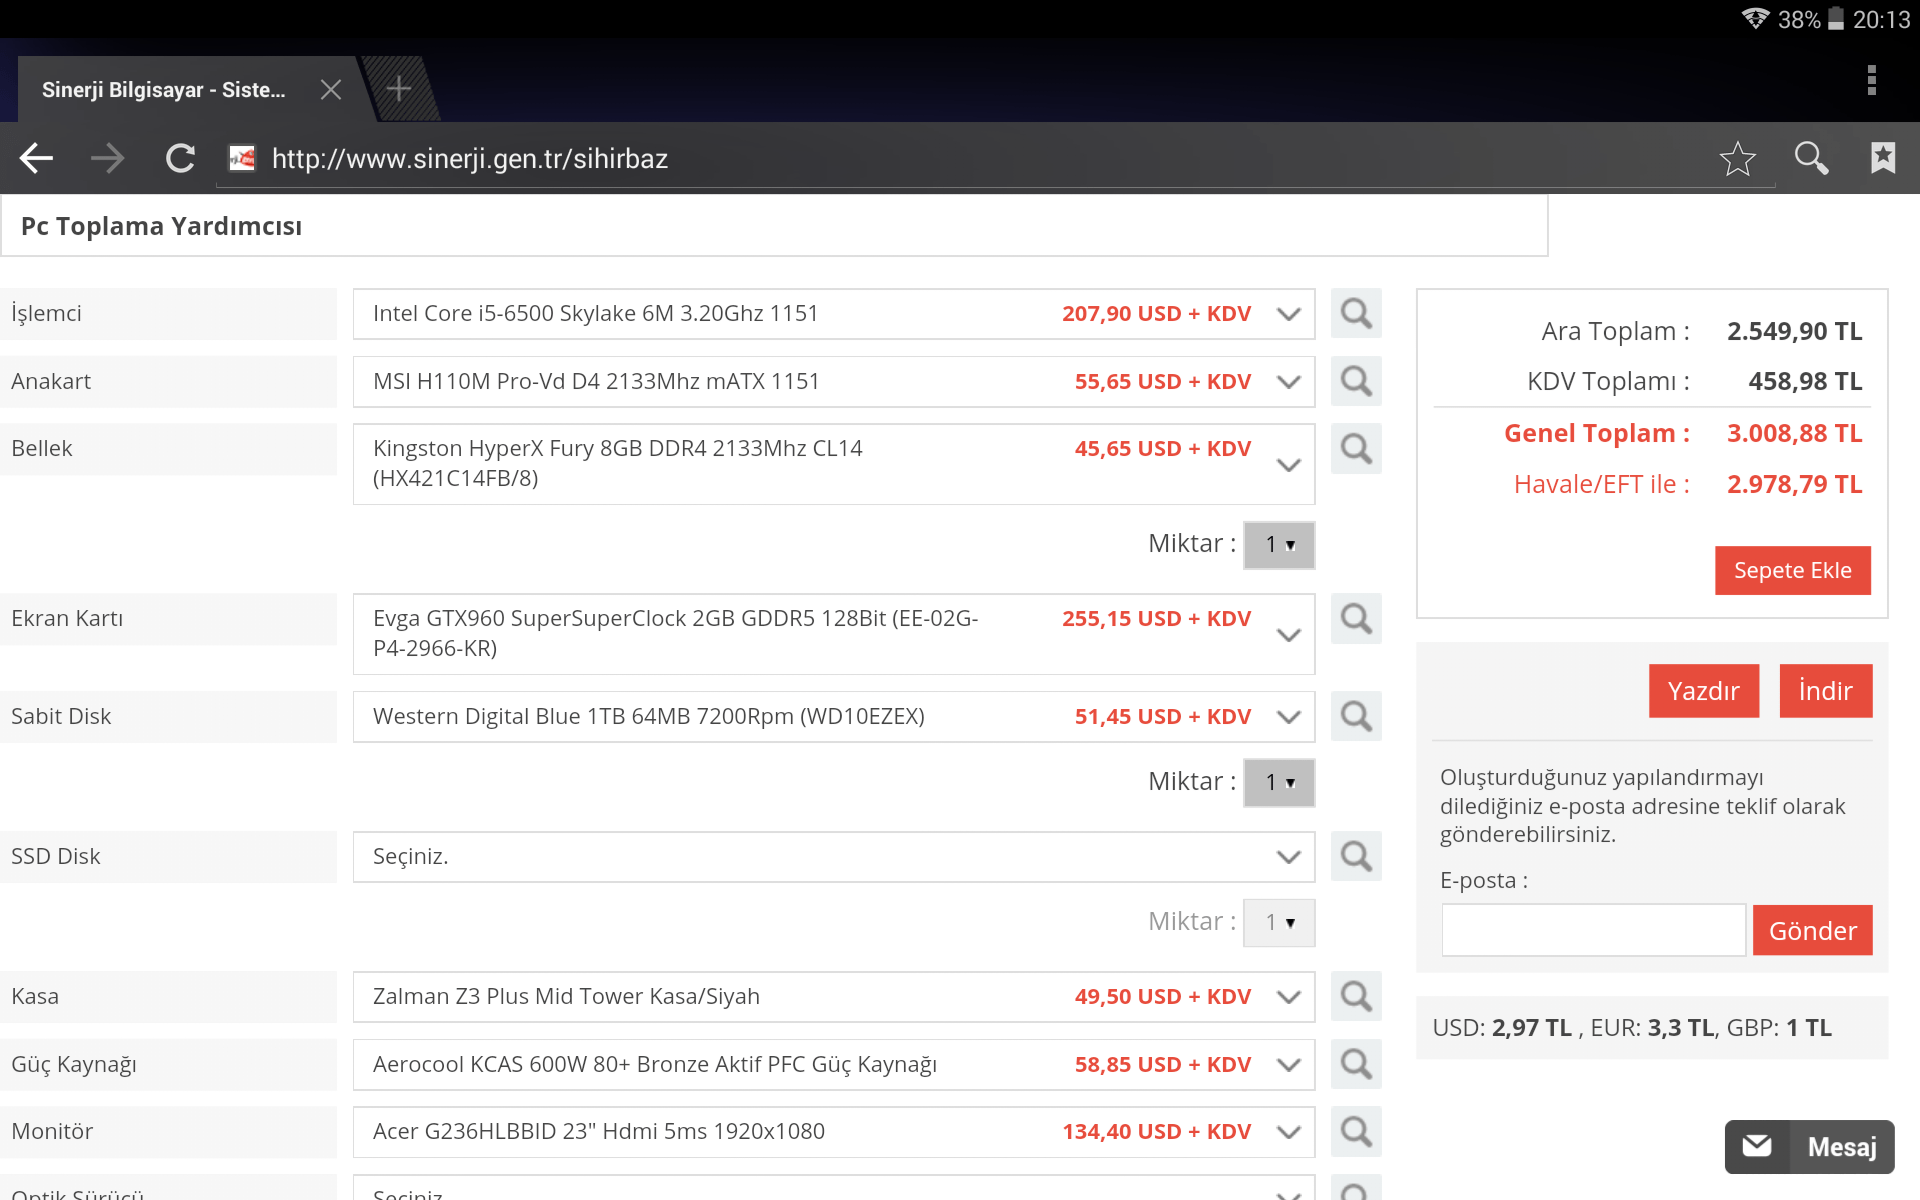Click the search icon next to Ekran Kartı
Screen dimensions: 1920x1200
[1356, 618]
